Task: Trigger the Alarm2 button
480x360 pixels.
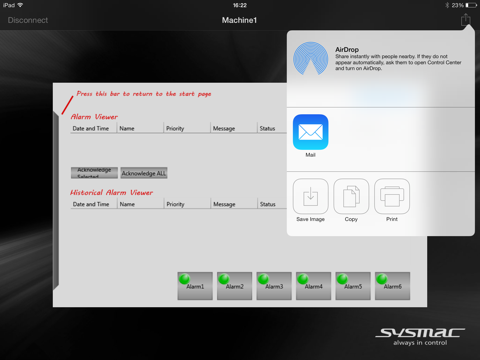Action: point(234,286)
